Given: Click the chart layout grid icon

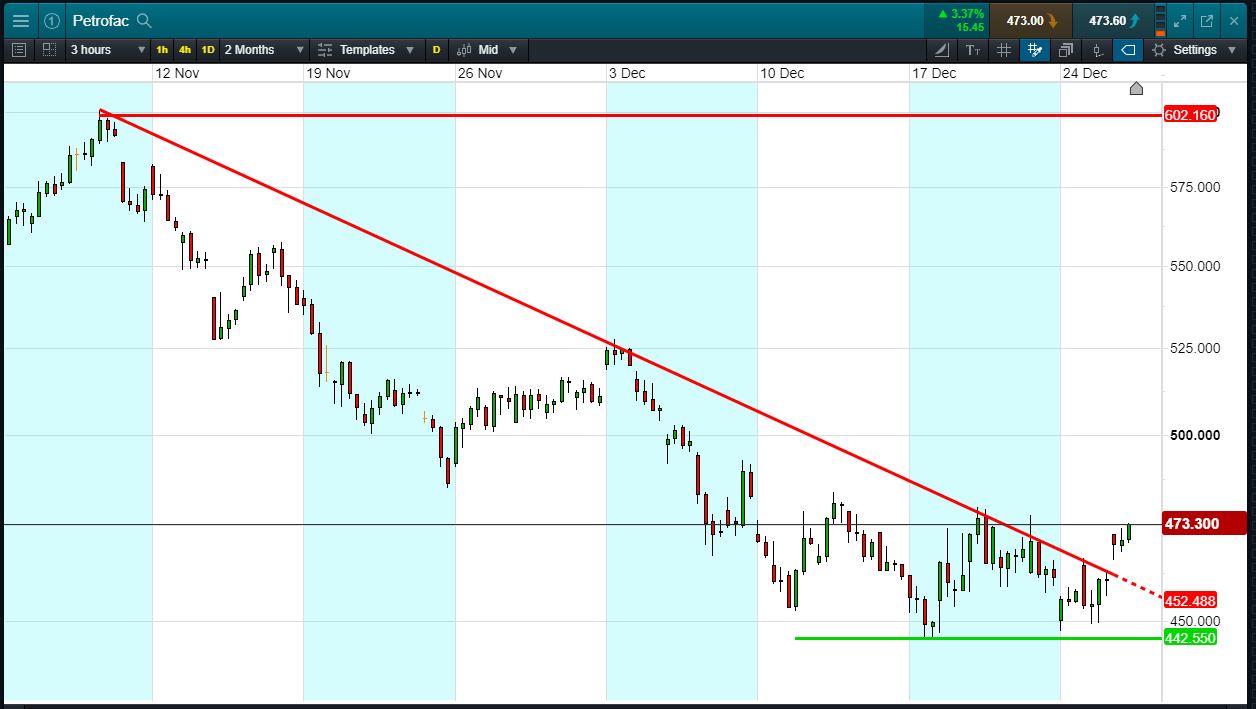Looking at the screenshot, I should pos(49,49).
